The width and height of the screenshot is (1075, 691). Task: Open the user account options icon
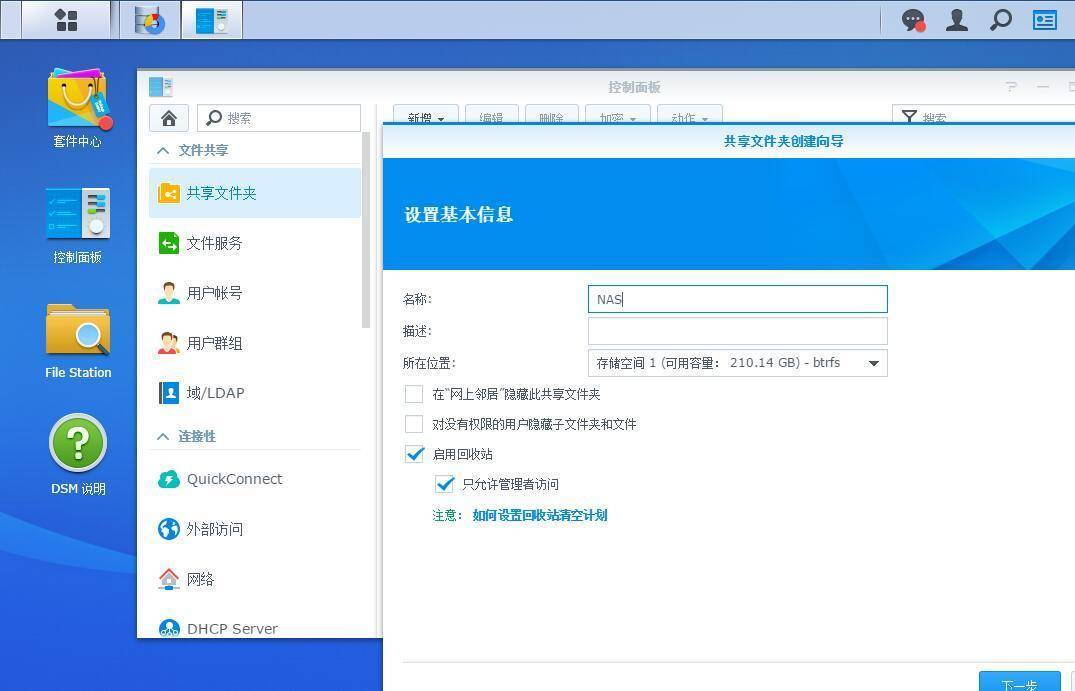point(957,20)
